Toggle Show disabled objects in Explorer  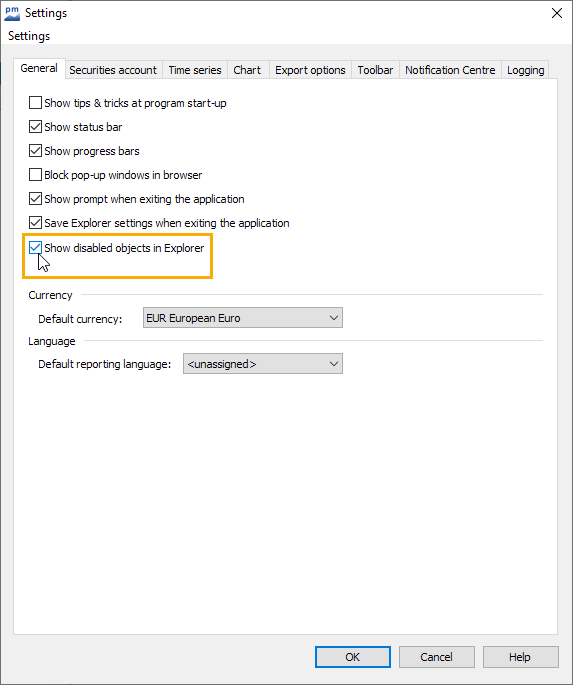point(35,248)
